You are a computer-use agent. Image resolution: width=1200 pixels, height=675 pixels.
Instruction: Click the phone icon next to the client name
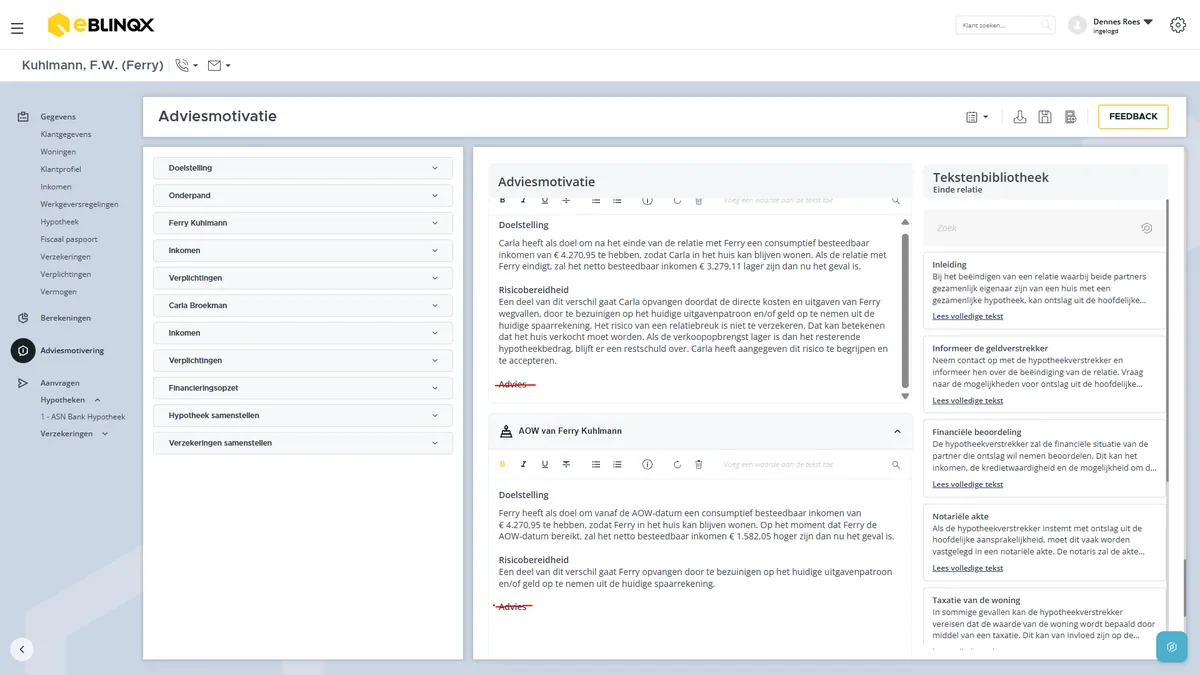click(x=182, y=65)
